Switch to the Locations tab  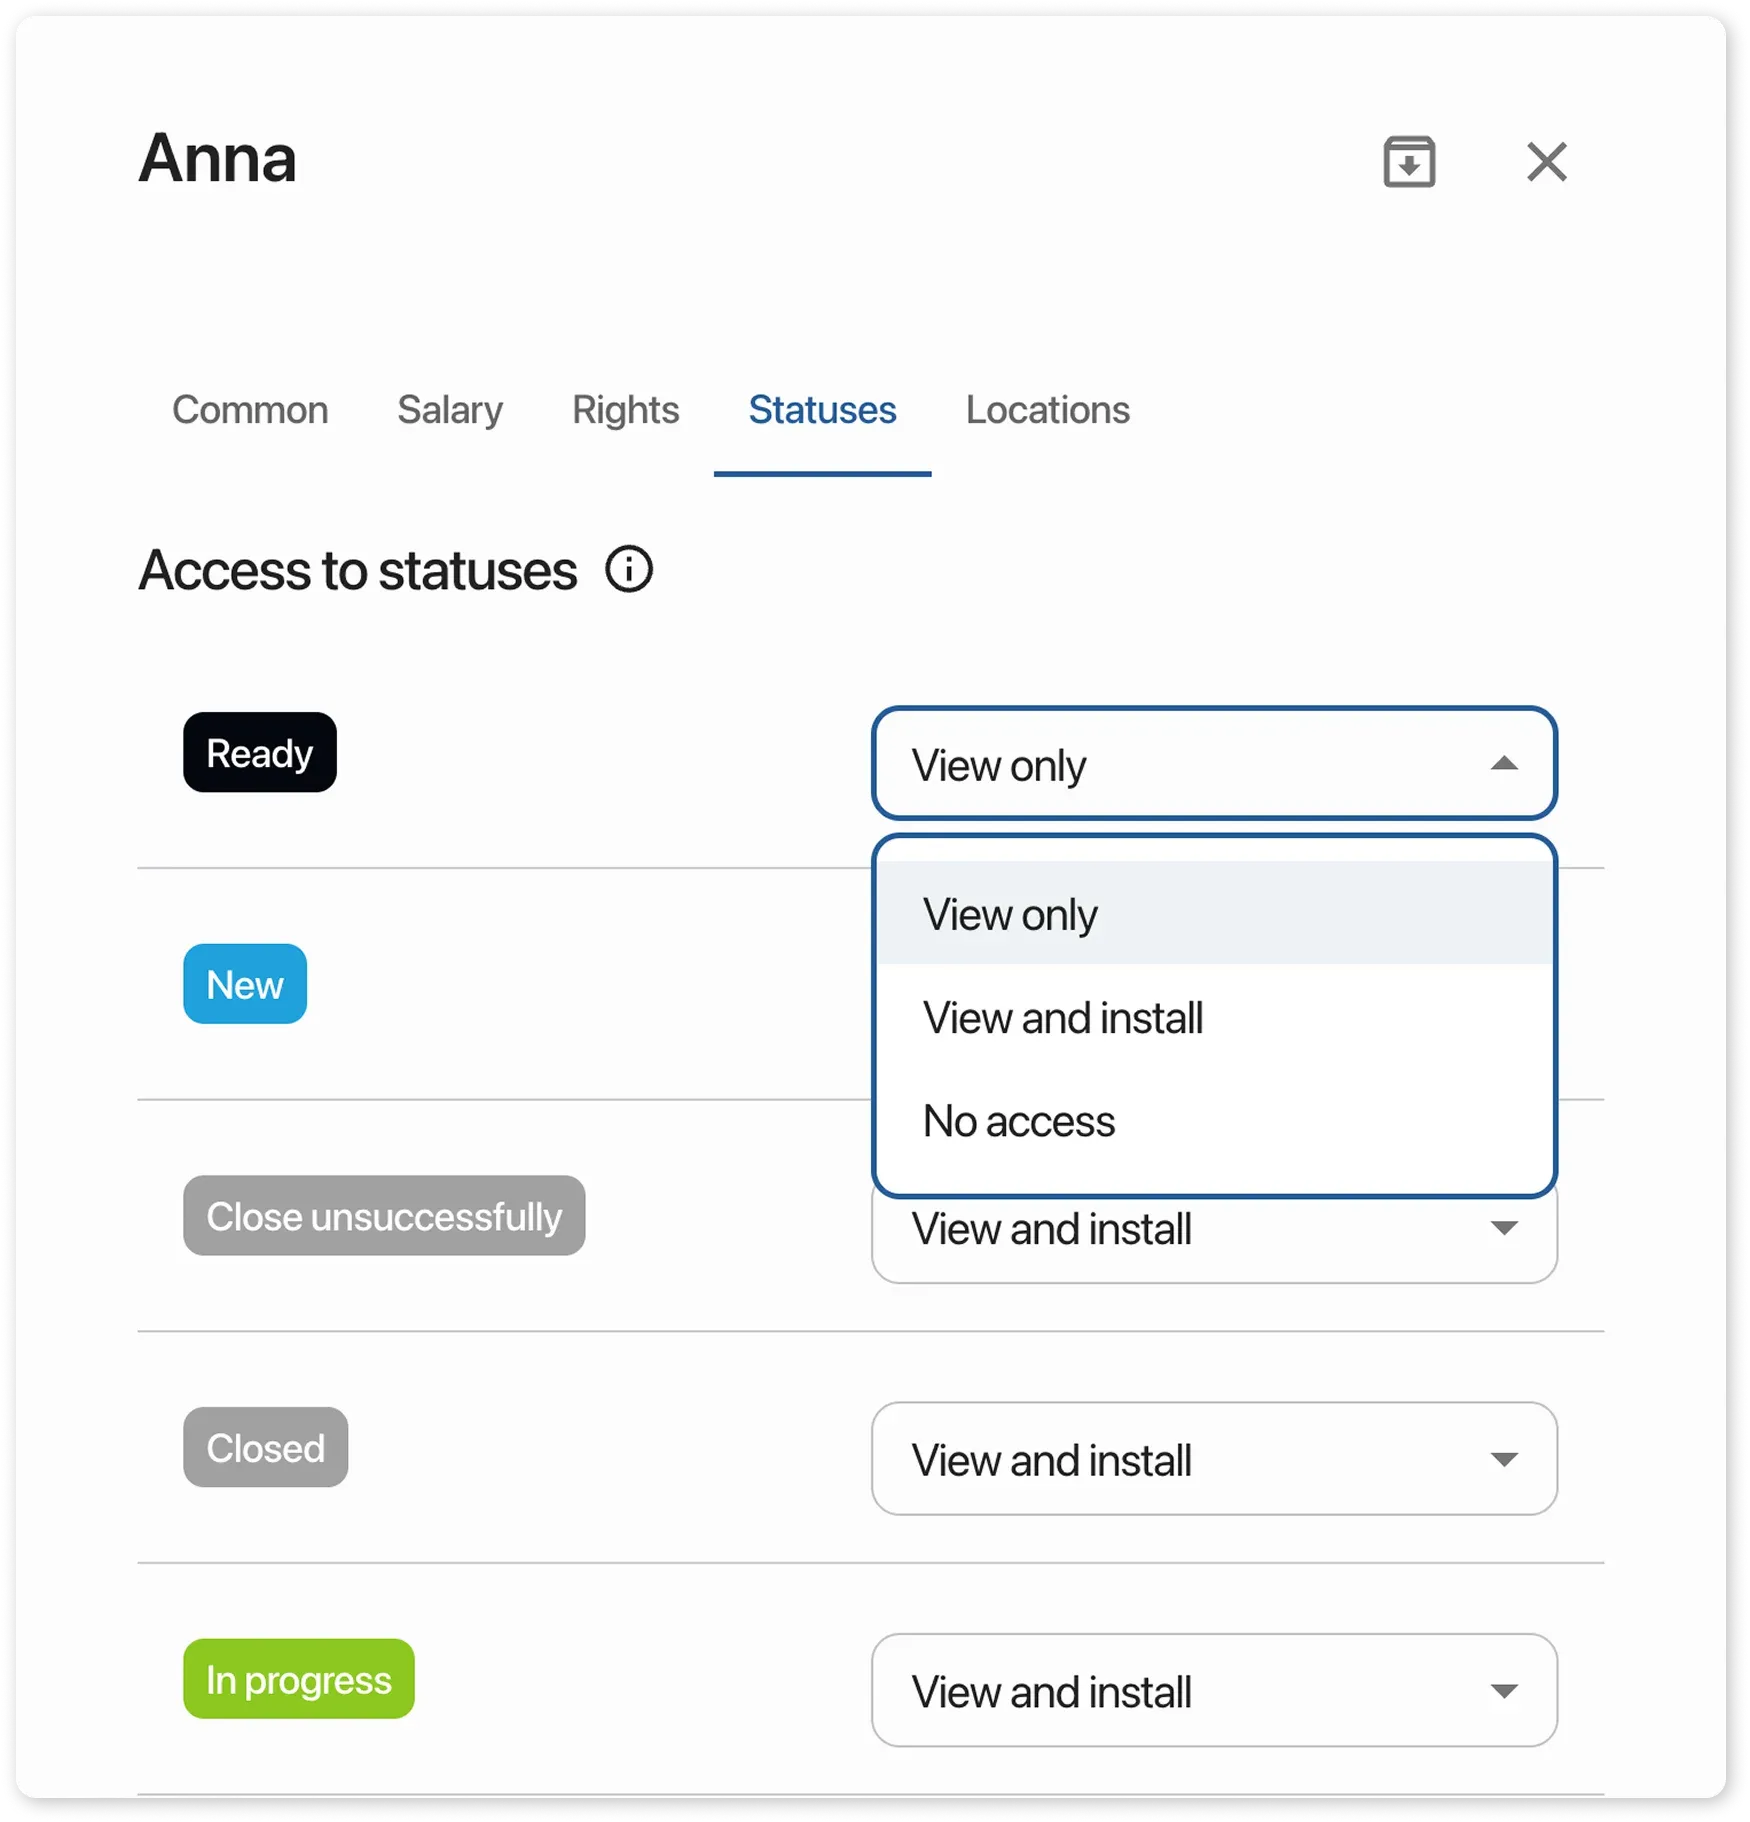[x=1047, y=410]
